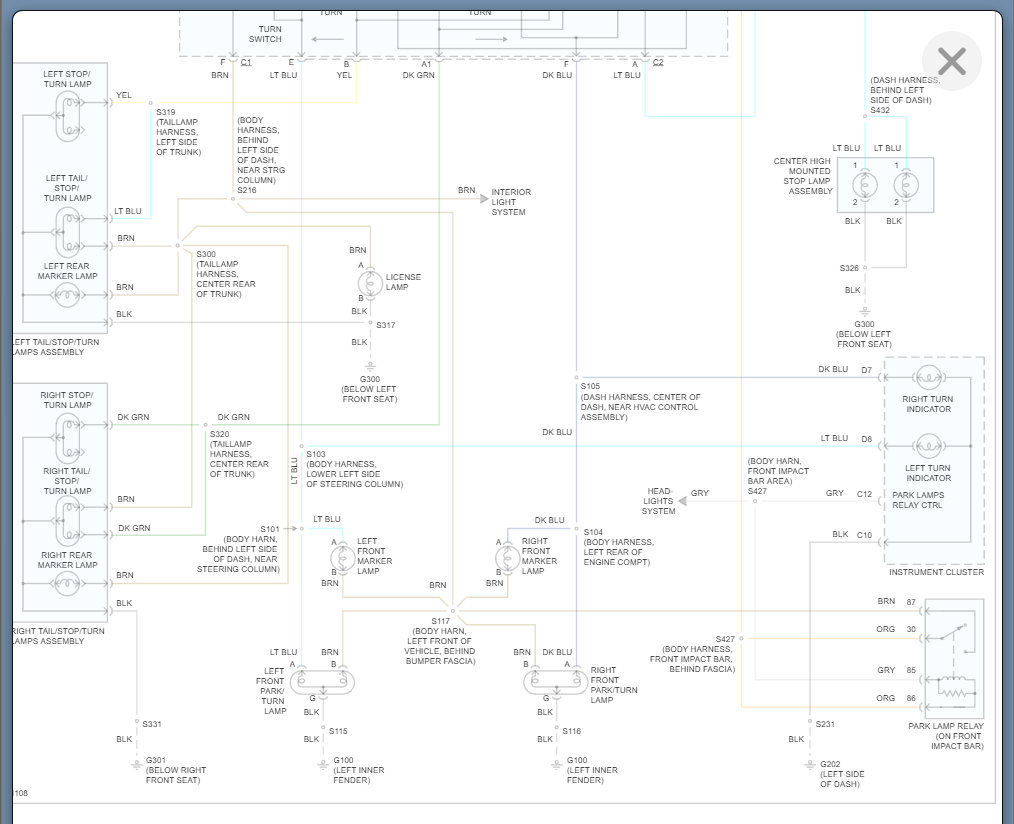Click the Left Stop/Turn Lamp bulb symbol
Screen dimensions: 1014x824
click(x=68, y=116)
